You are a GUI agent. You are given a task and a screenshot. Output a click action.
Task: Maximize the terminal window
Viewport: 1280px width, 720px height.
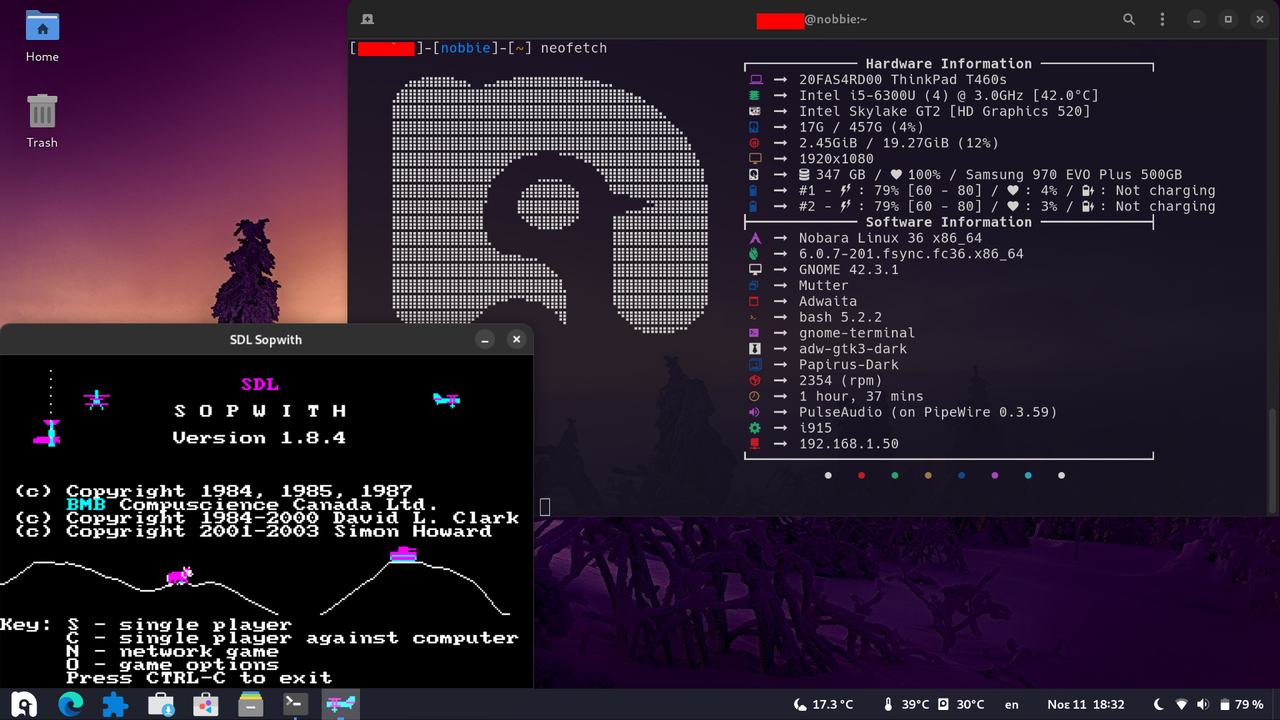coord(1229,19)
